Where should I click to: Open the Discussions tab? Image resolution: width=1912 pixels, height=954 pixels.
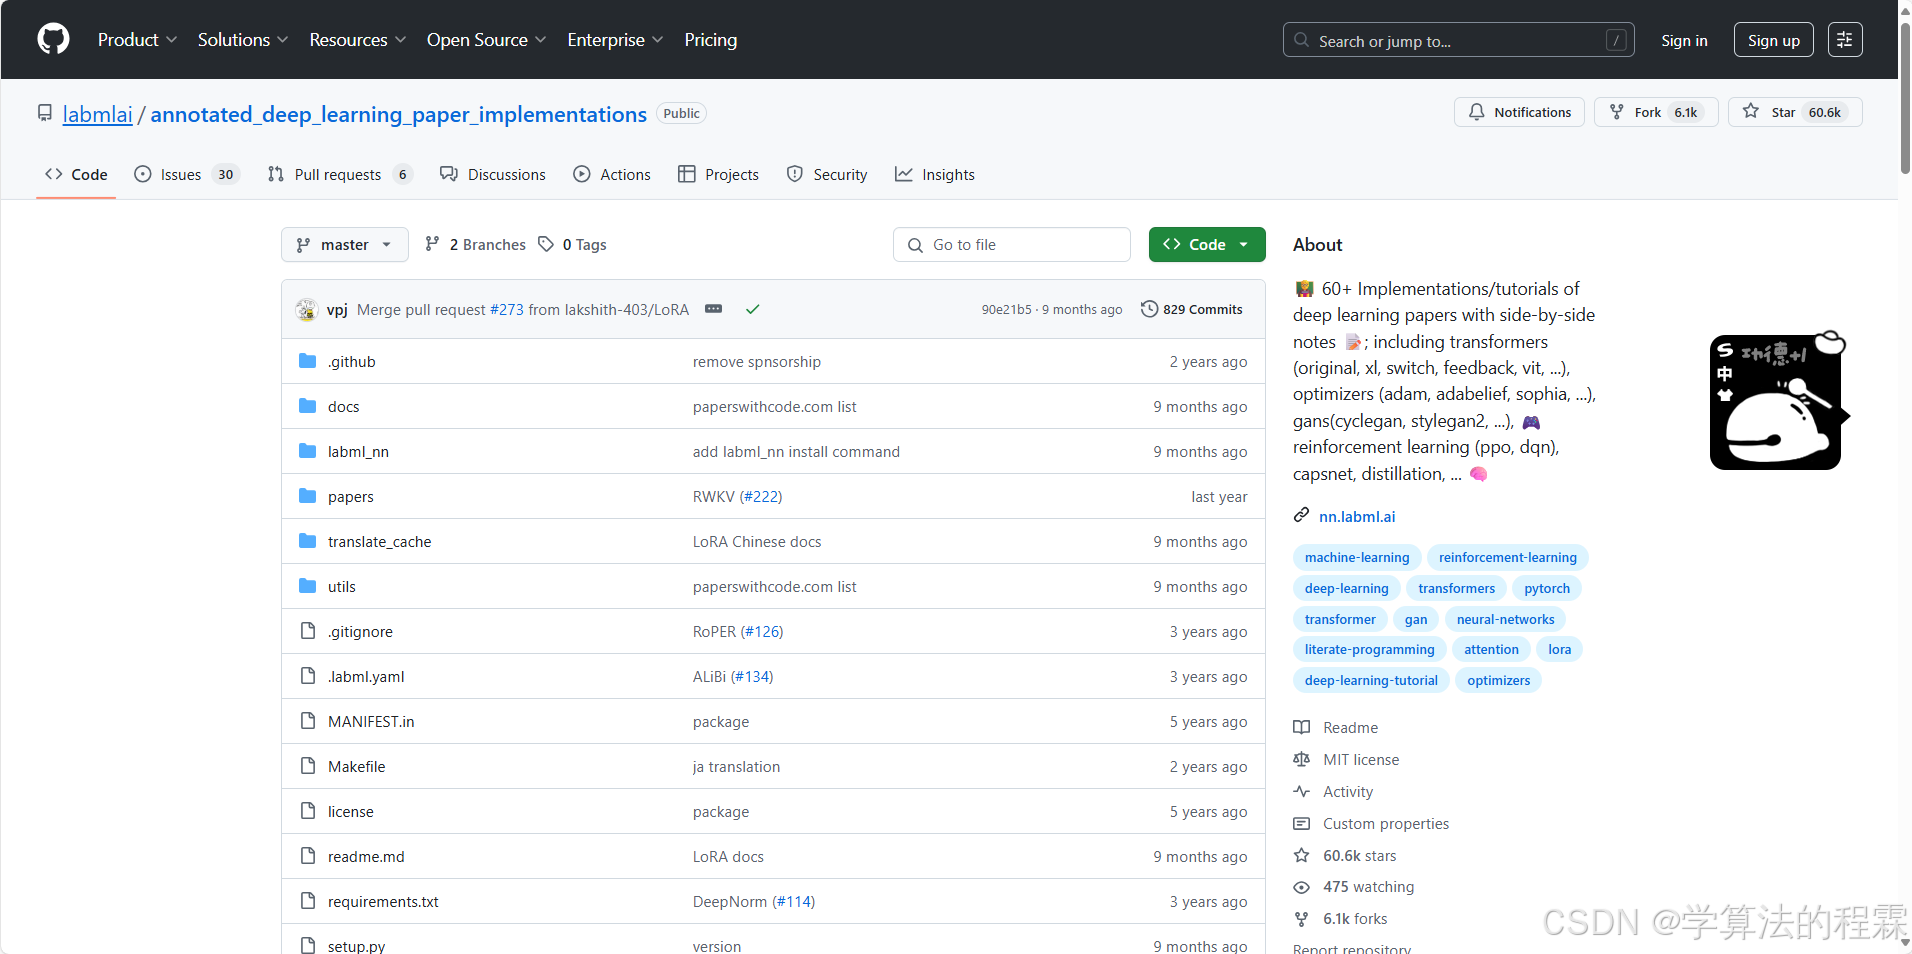click(493, 174)
